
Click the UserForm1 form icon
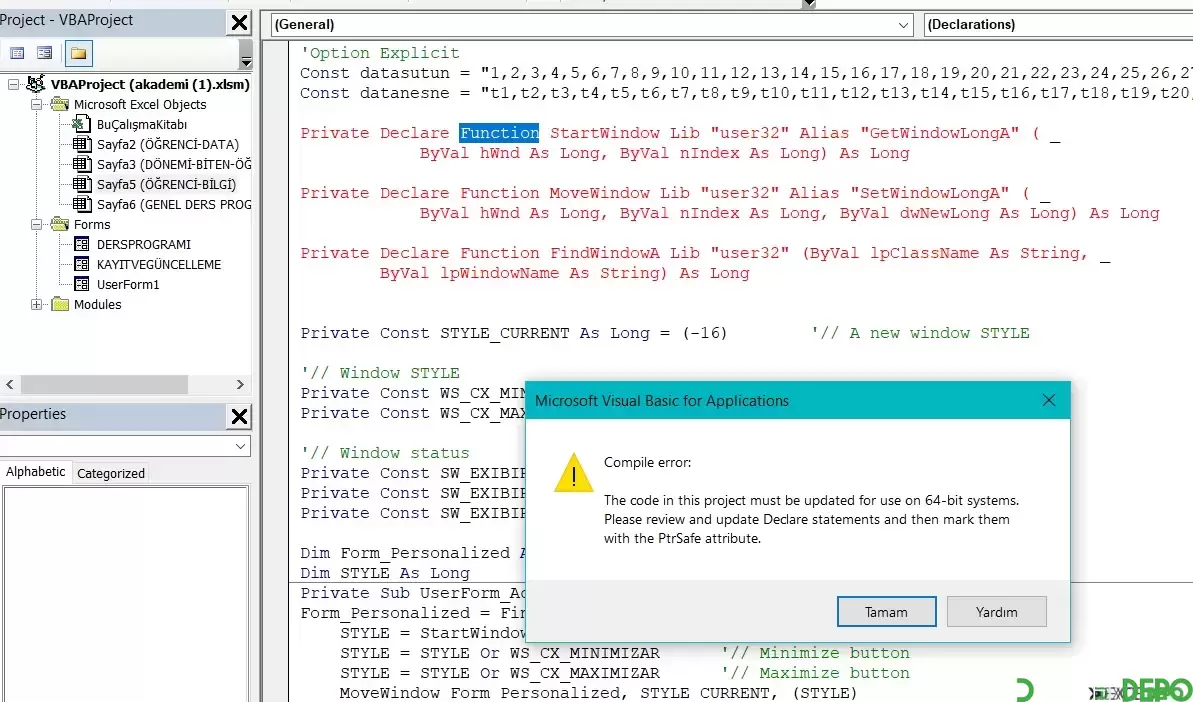pos(81,284)
